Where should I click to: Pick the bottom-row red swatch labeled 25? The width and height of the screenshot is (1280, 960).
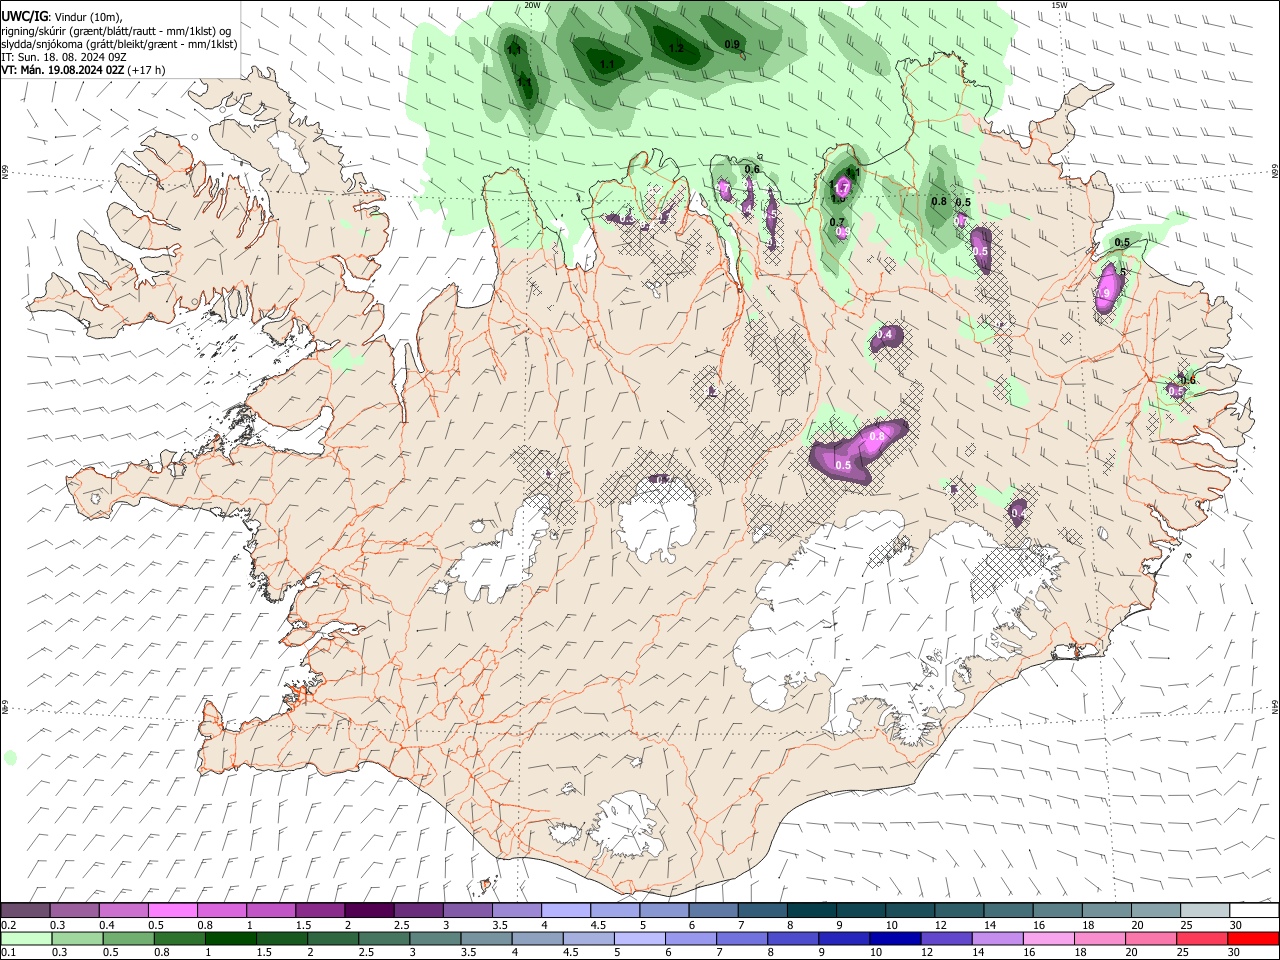(1200, 938)
